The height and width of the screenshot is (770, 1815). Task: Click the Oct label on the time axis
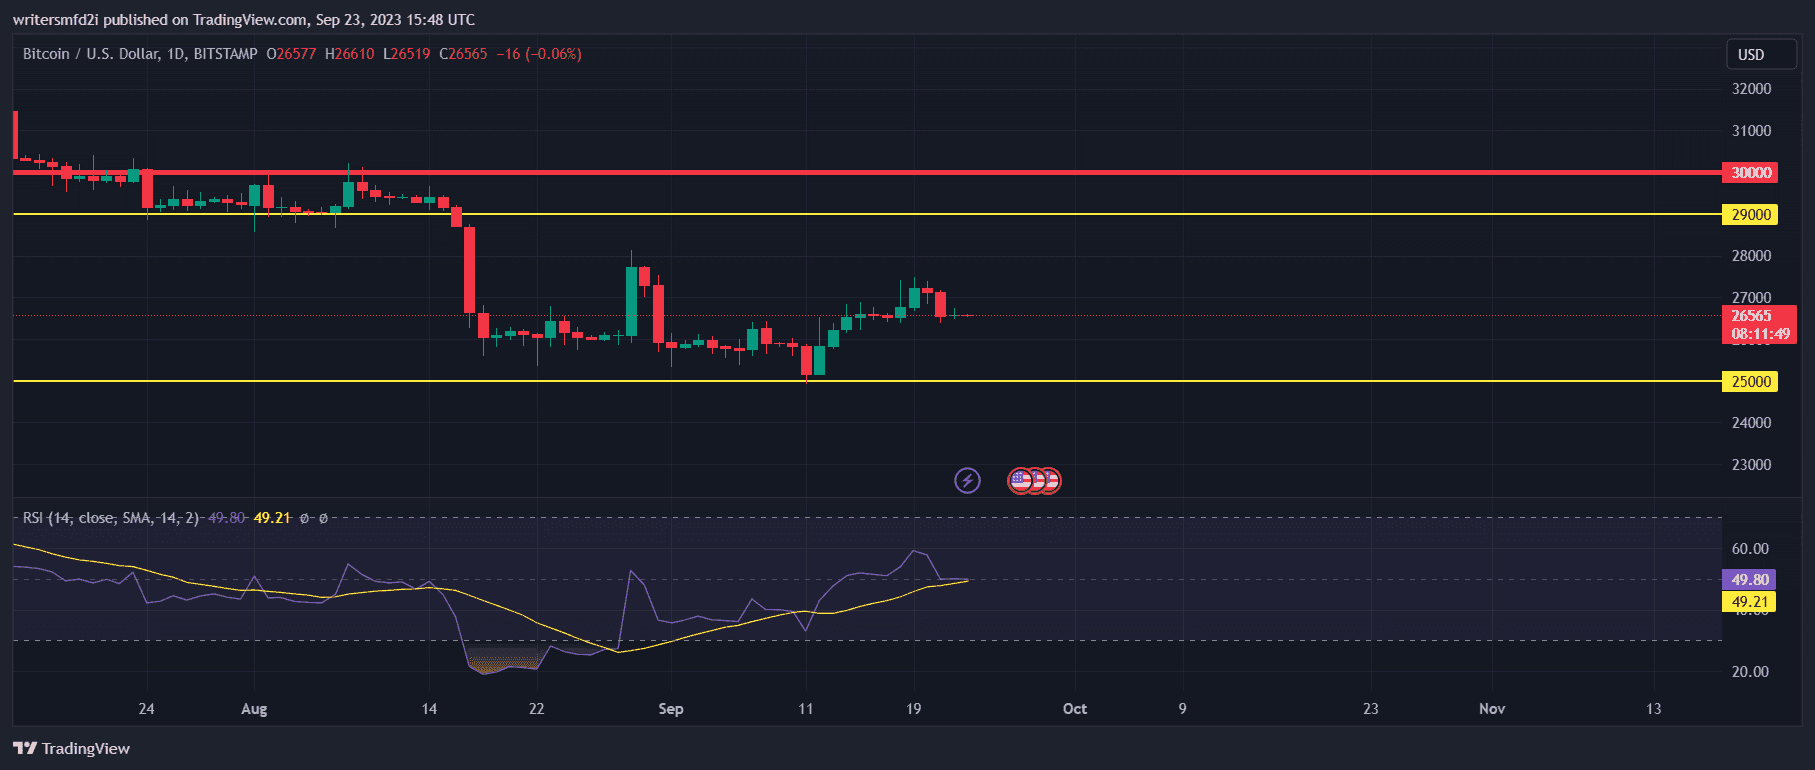(1075, 709)
